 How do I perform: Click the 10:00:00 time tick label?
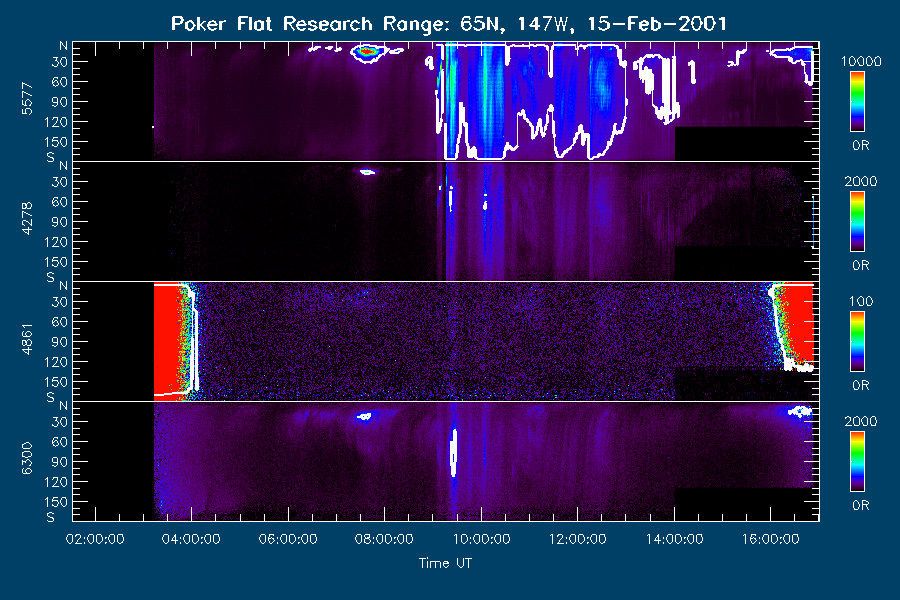[481, 539]
